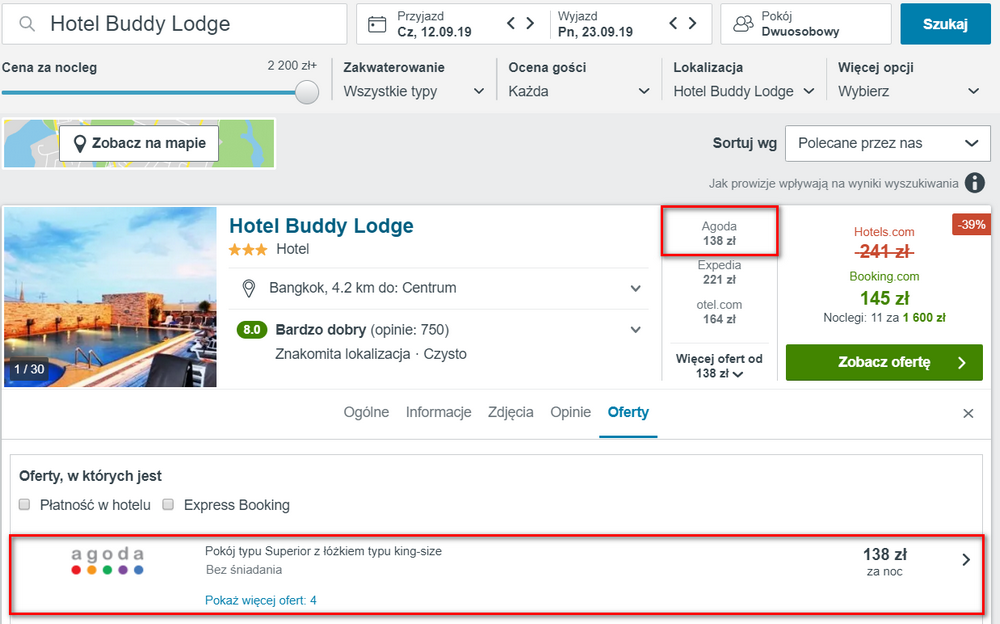Click map pin icon on Zobacz na mapie
Image resolution: width=1000 pixels, height=624 pixels.
80,144
